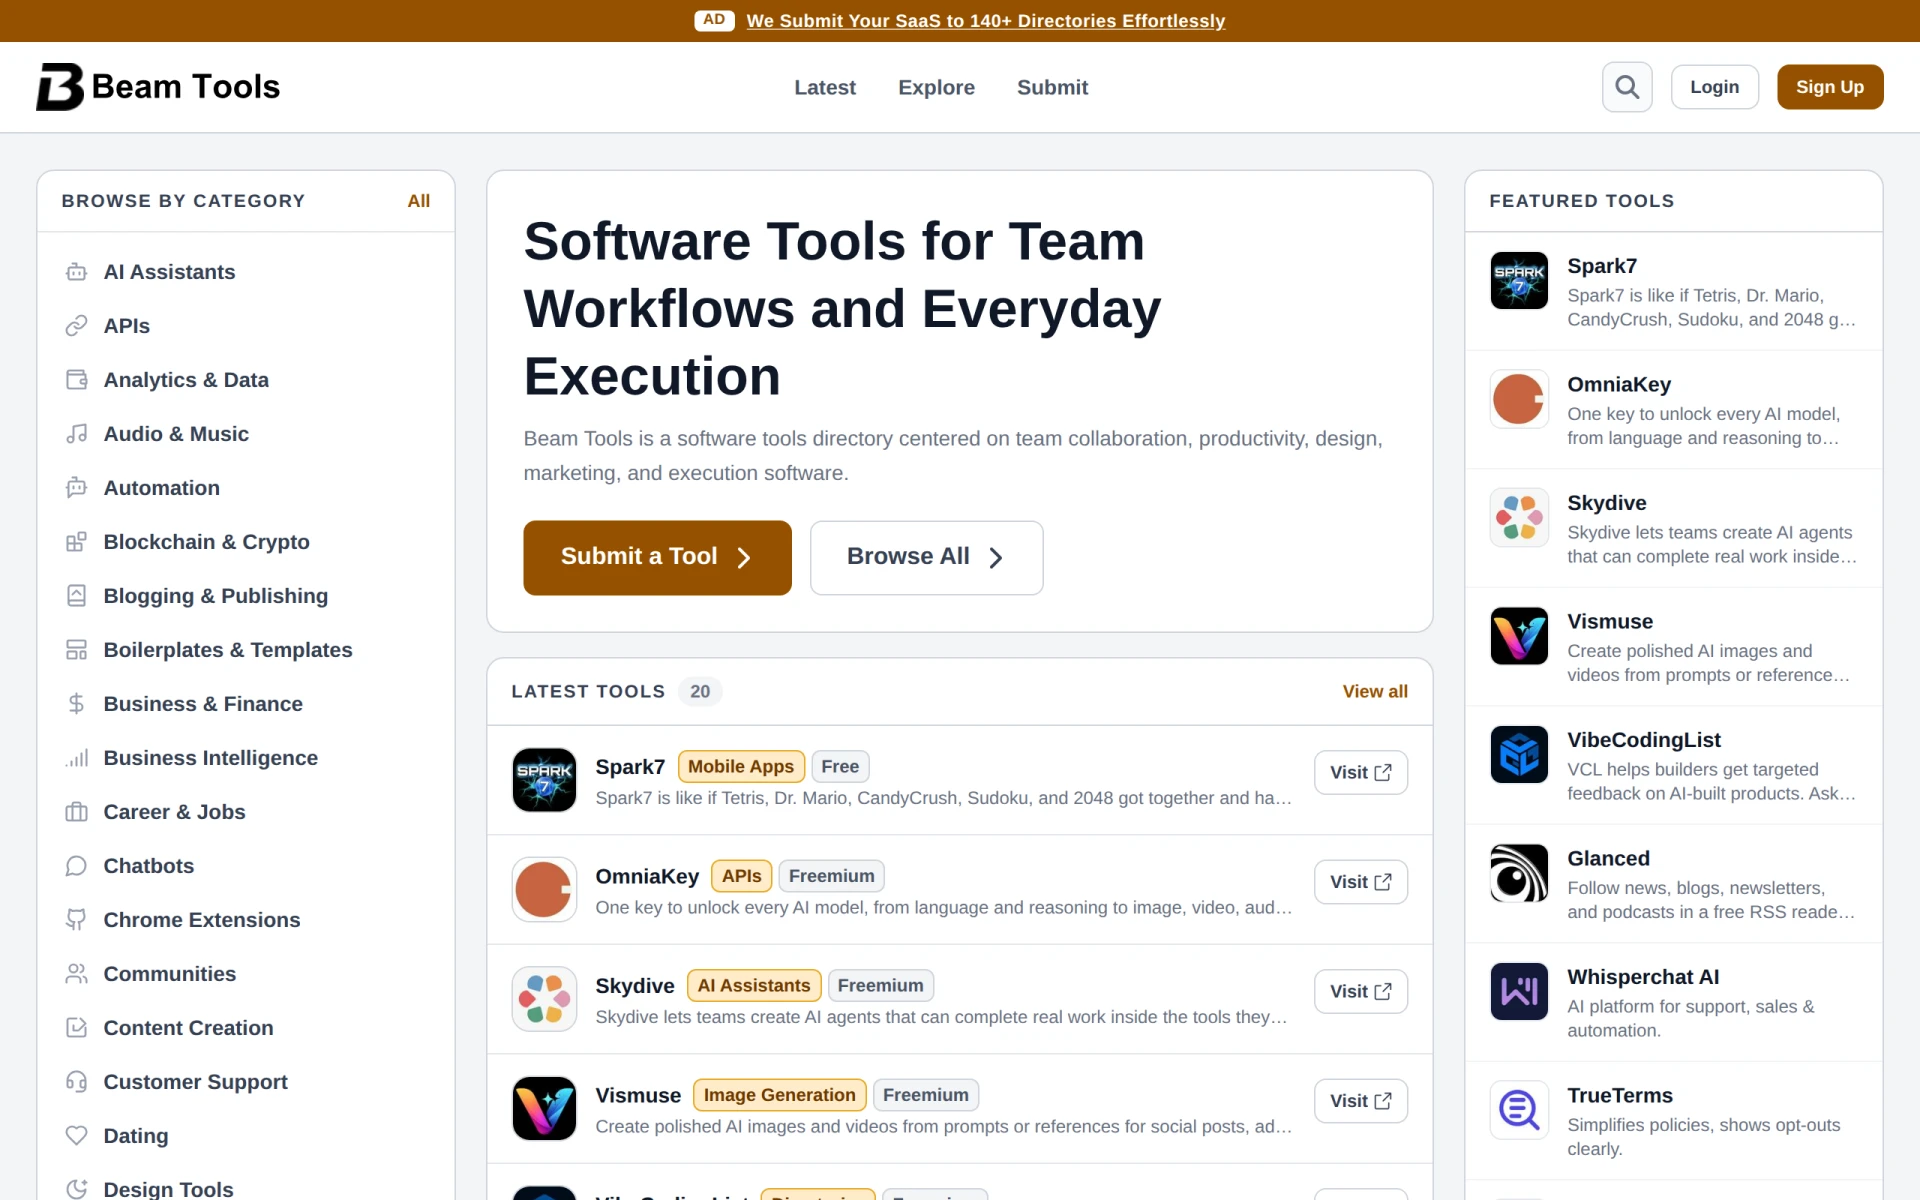
Task: Click the Mobile Apps tag on Spark7
Action: point(741,766)
